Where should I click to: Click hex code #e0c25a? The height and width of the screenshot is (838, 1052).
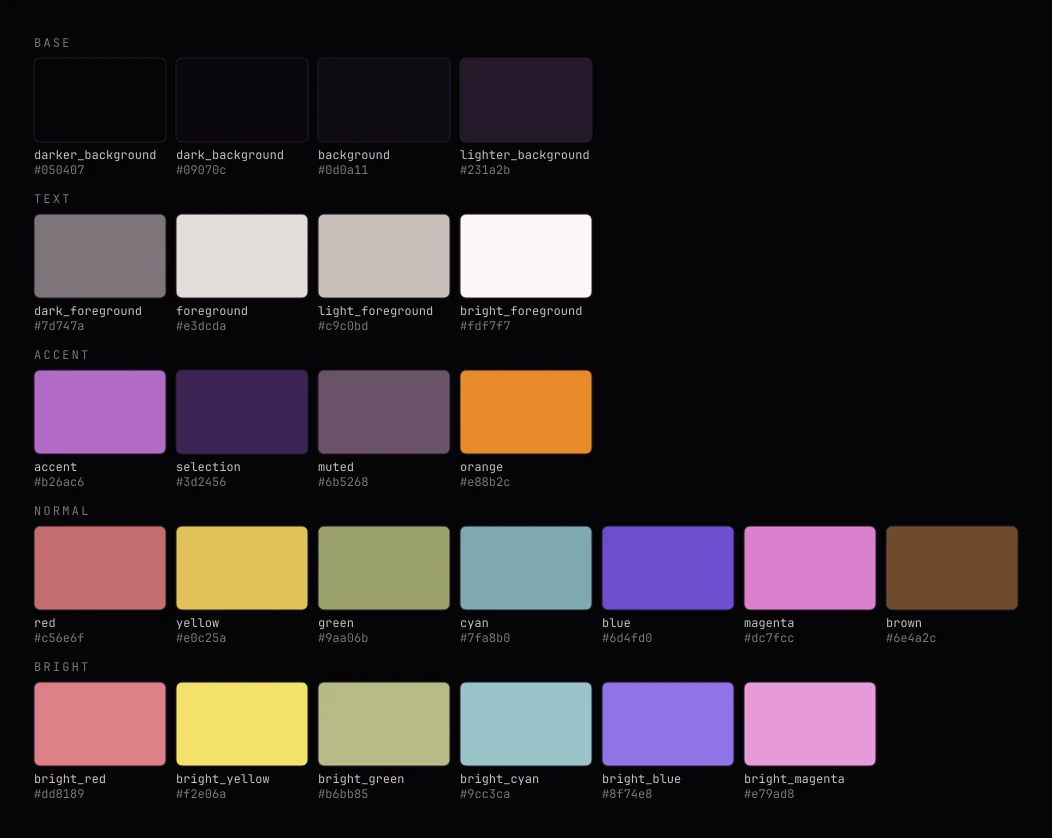(x=201, y=638)
